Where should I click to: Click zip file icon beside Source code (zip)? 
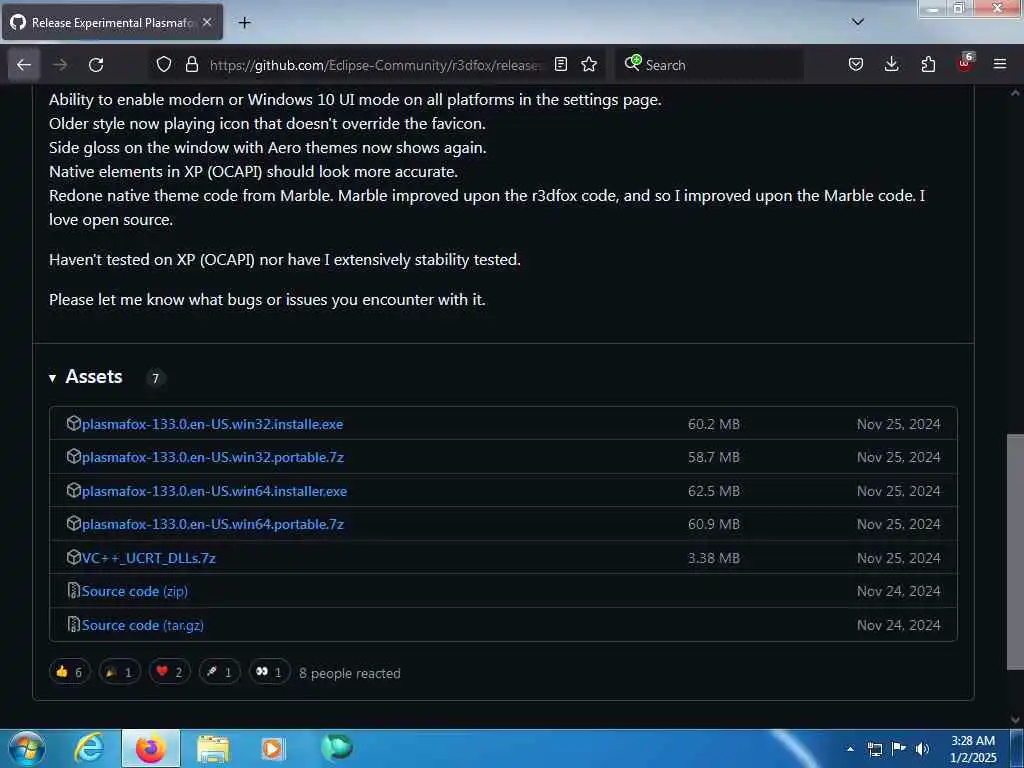pyautogui.click(x=74, y=591)
